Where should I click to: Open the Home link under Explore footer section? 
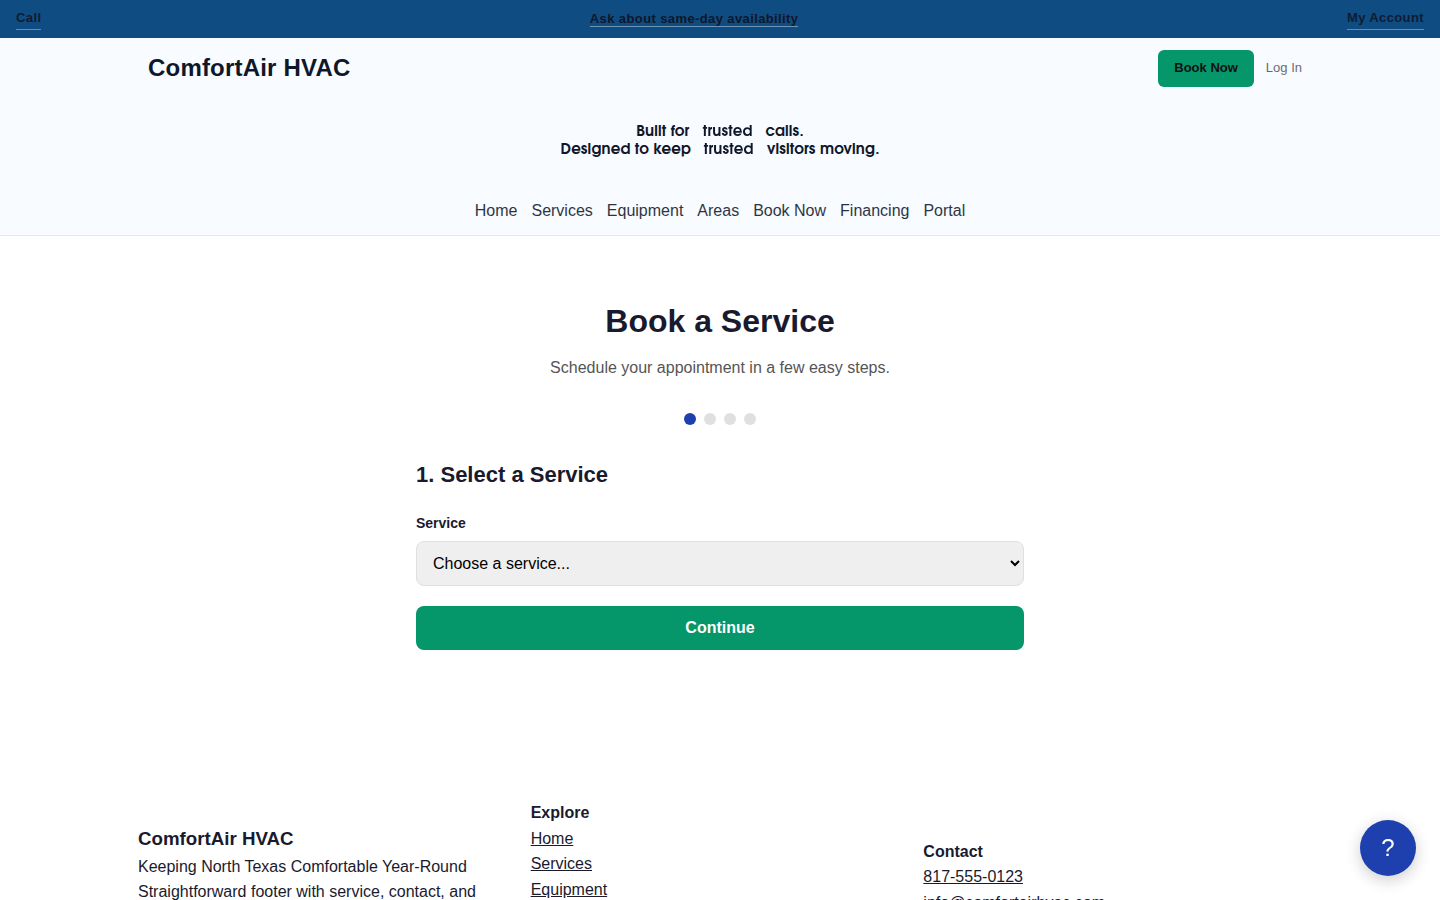(552, 838)
